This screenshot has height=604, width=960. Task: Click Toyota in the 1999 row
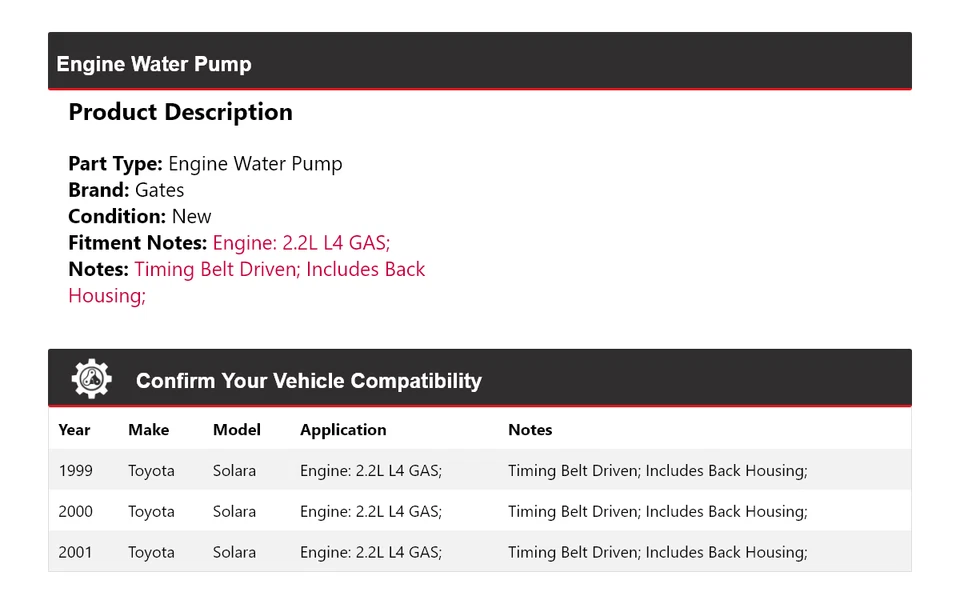[151, 471]
